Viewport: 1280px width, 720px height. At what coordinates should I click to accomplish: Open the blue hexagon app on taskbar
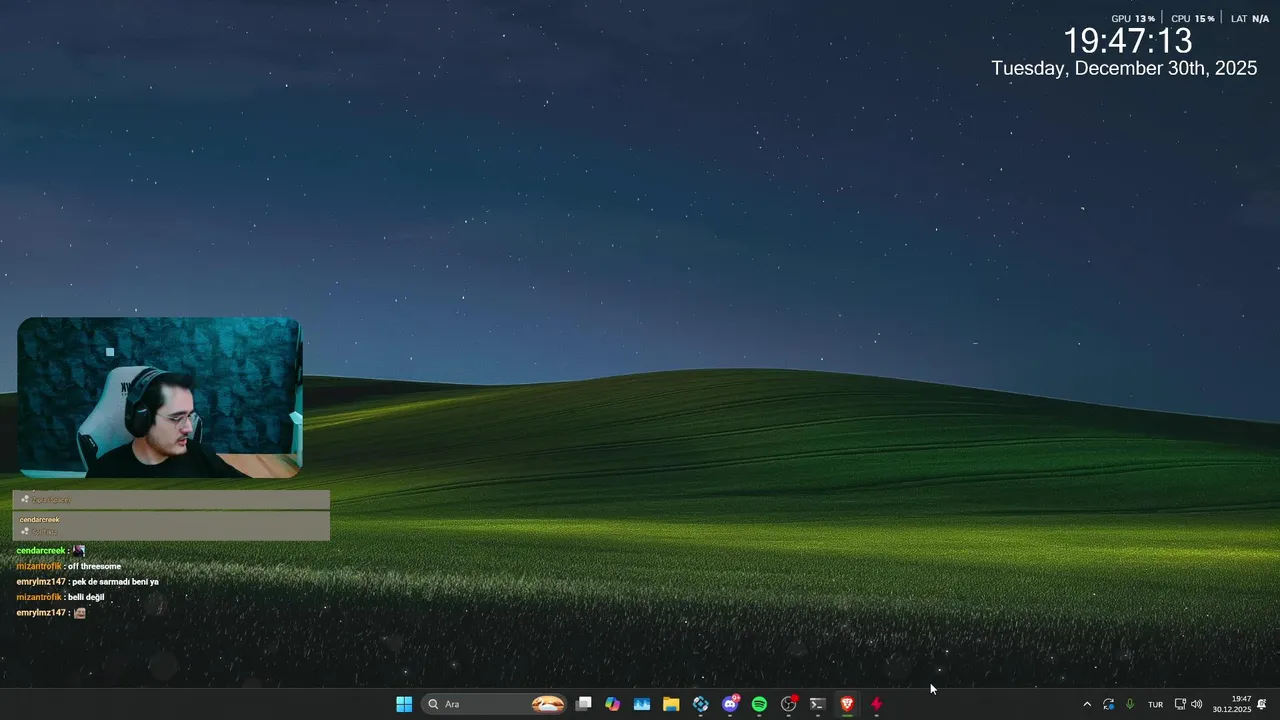[701, 704]
